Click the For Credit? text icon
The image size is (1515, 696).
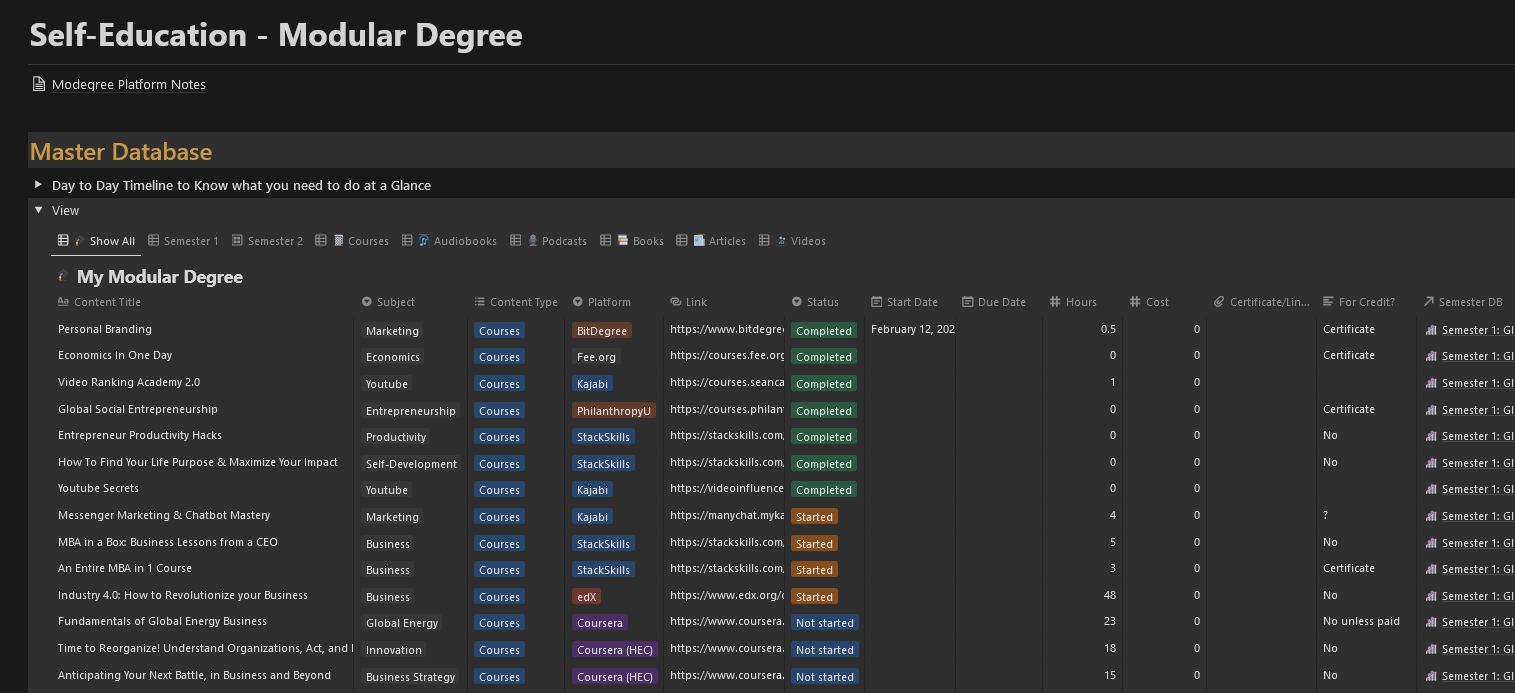[1328, 302]
